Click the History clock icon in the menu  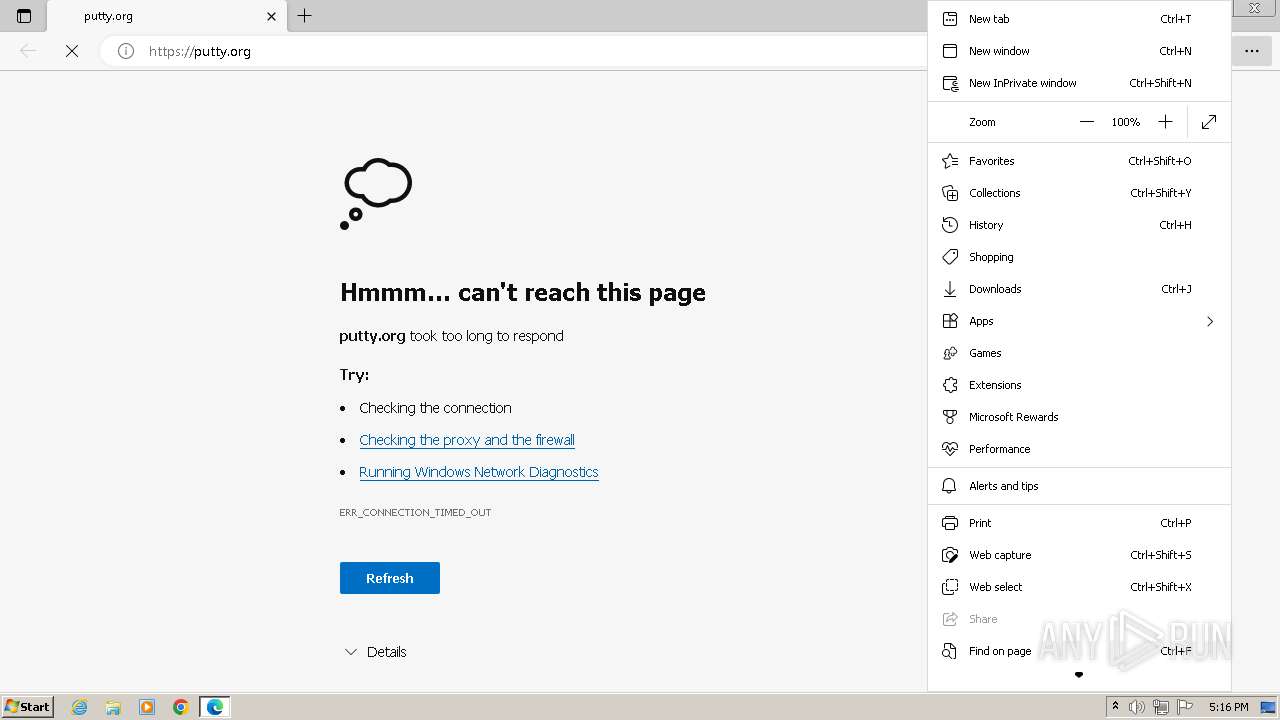[x=950, y=225]
